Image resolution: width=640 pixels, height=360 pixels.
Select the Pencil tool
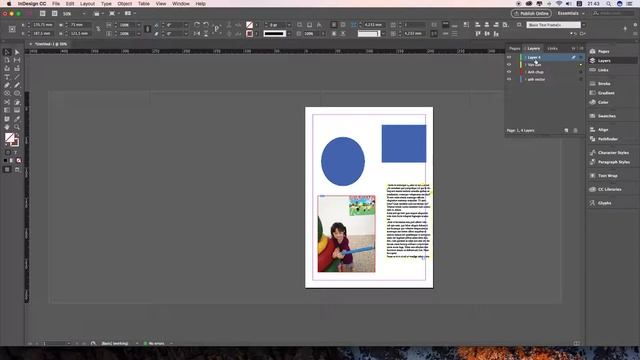point(17,85)
